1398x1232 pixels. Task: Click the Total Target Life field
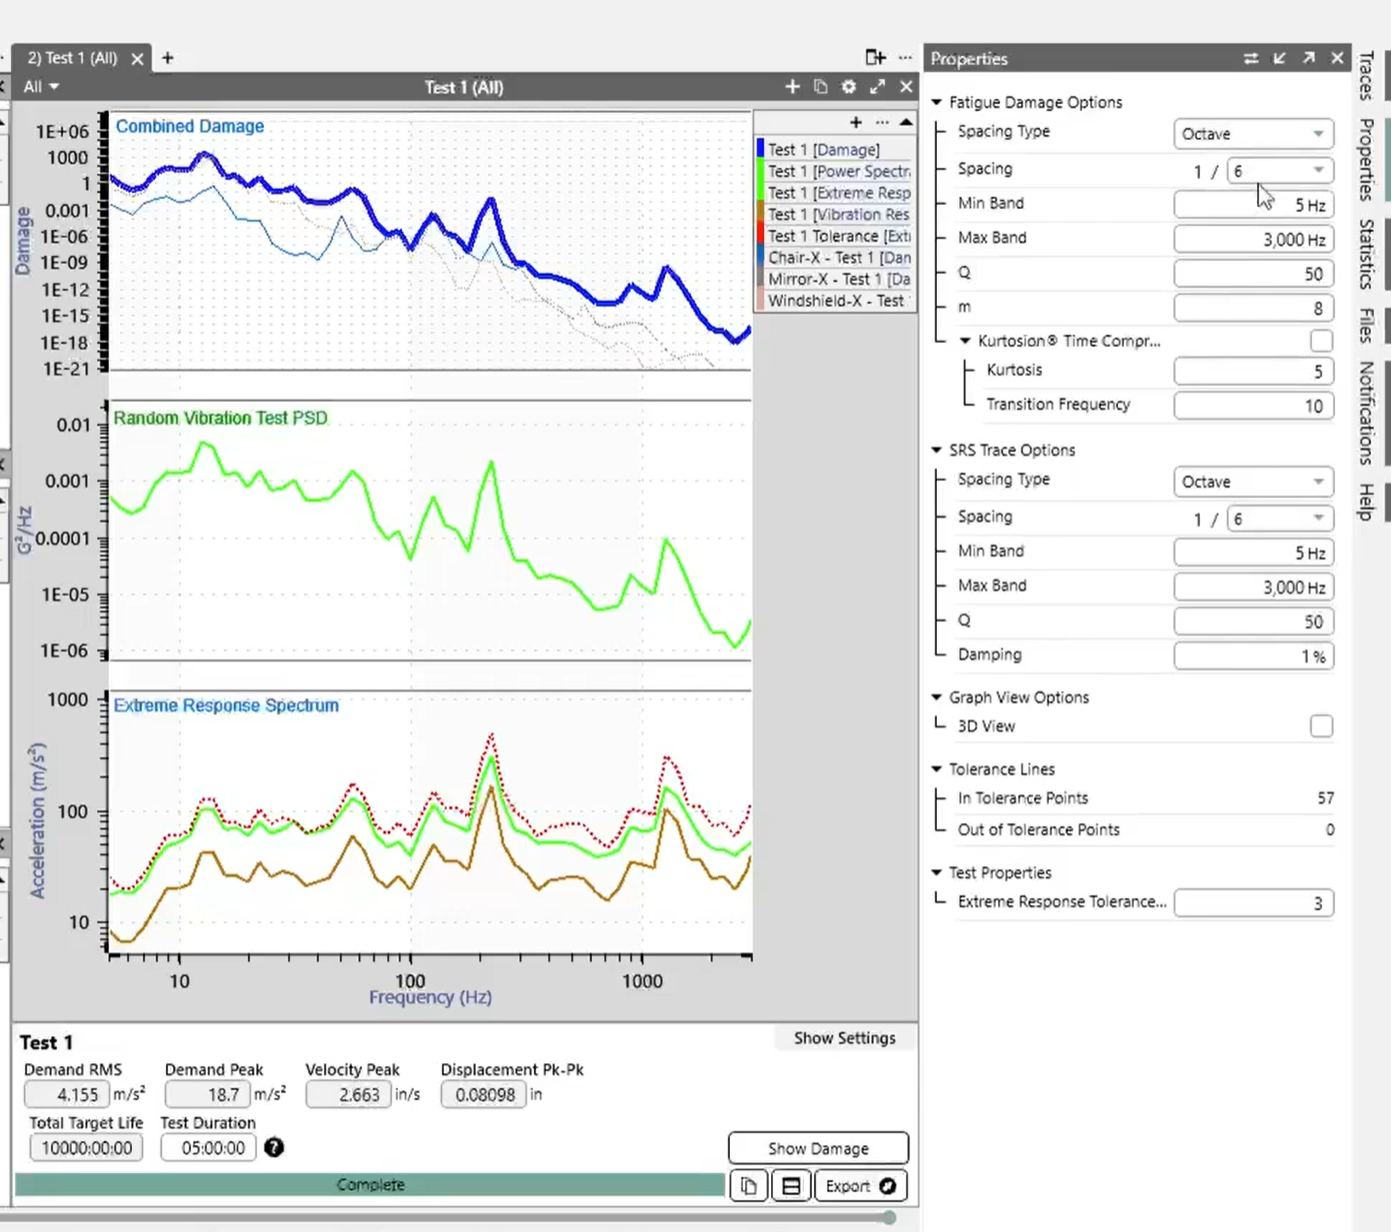86,1148
